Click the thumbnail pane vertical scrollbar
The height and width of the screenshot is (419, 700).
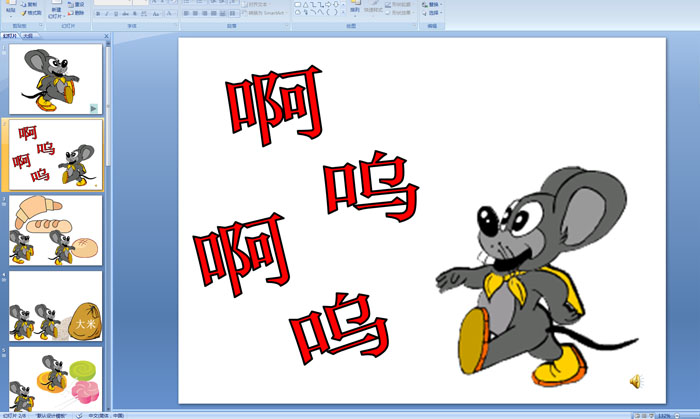click(x=108, y=225)
